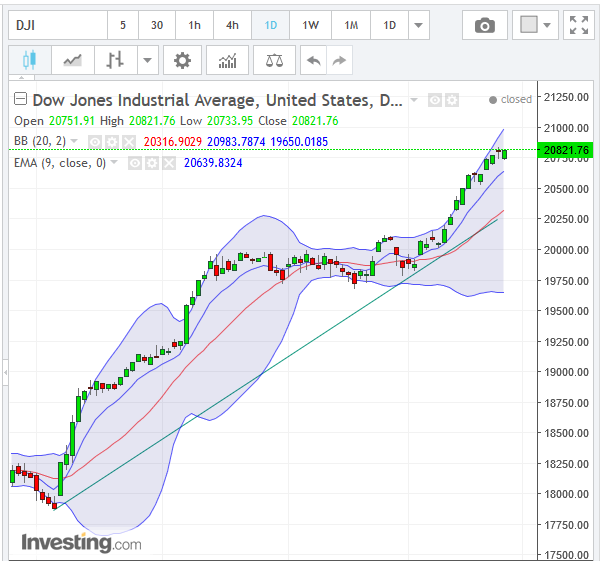Click the left side panel expand arrow
The image size is (603, 561).
click(x=5, y=372)
